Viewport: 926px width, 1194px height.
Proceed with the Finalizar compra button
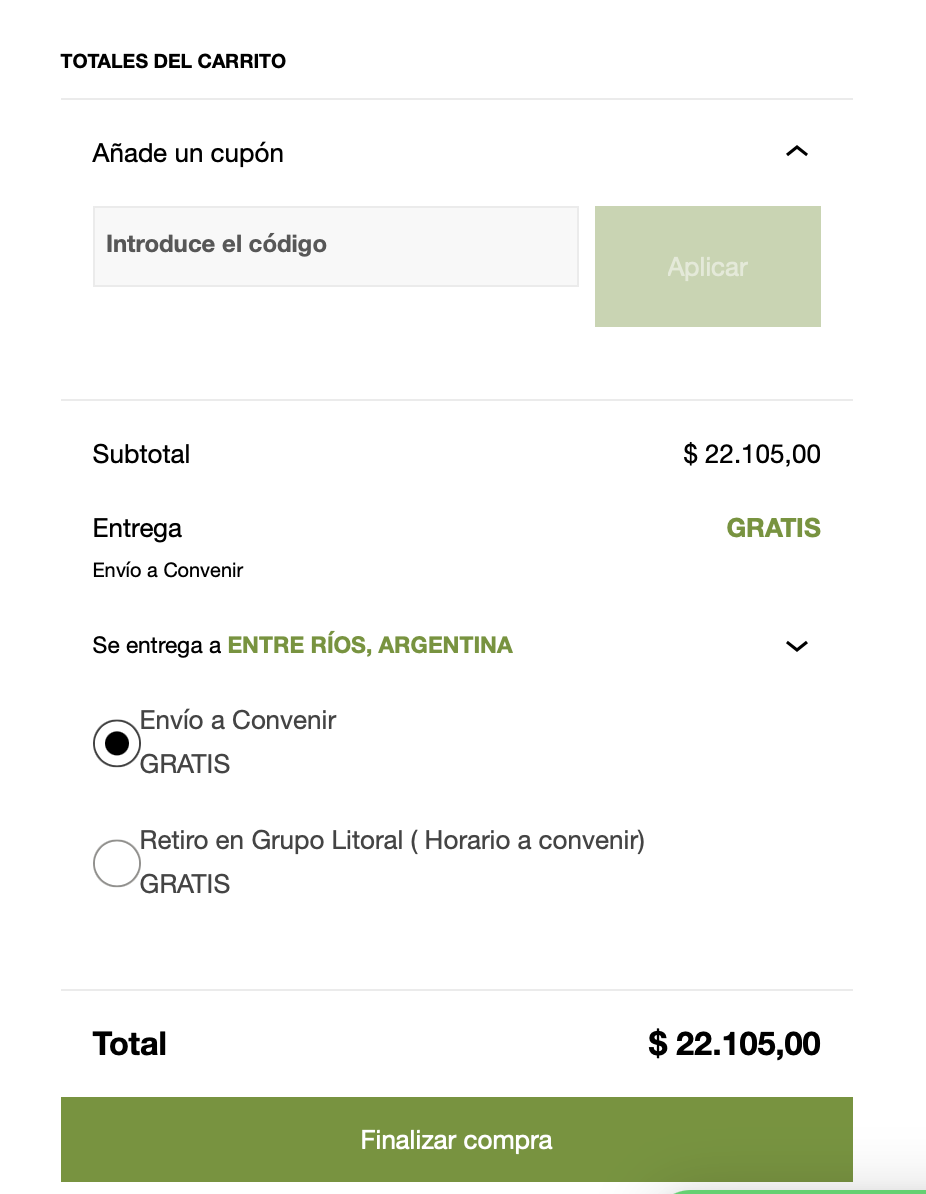(x=456, y=1139)
